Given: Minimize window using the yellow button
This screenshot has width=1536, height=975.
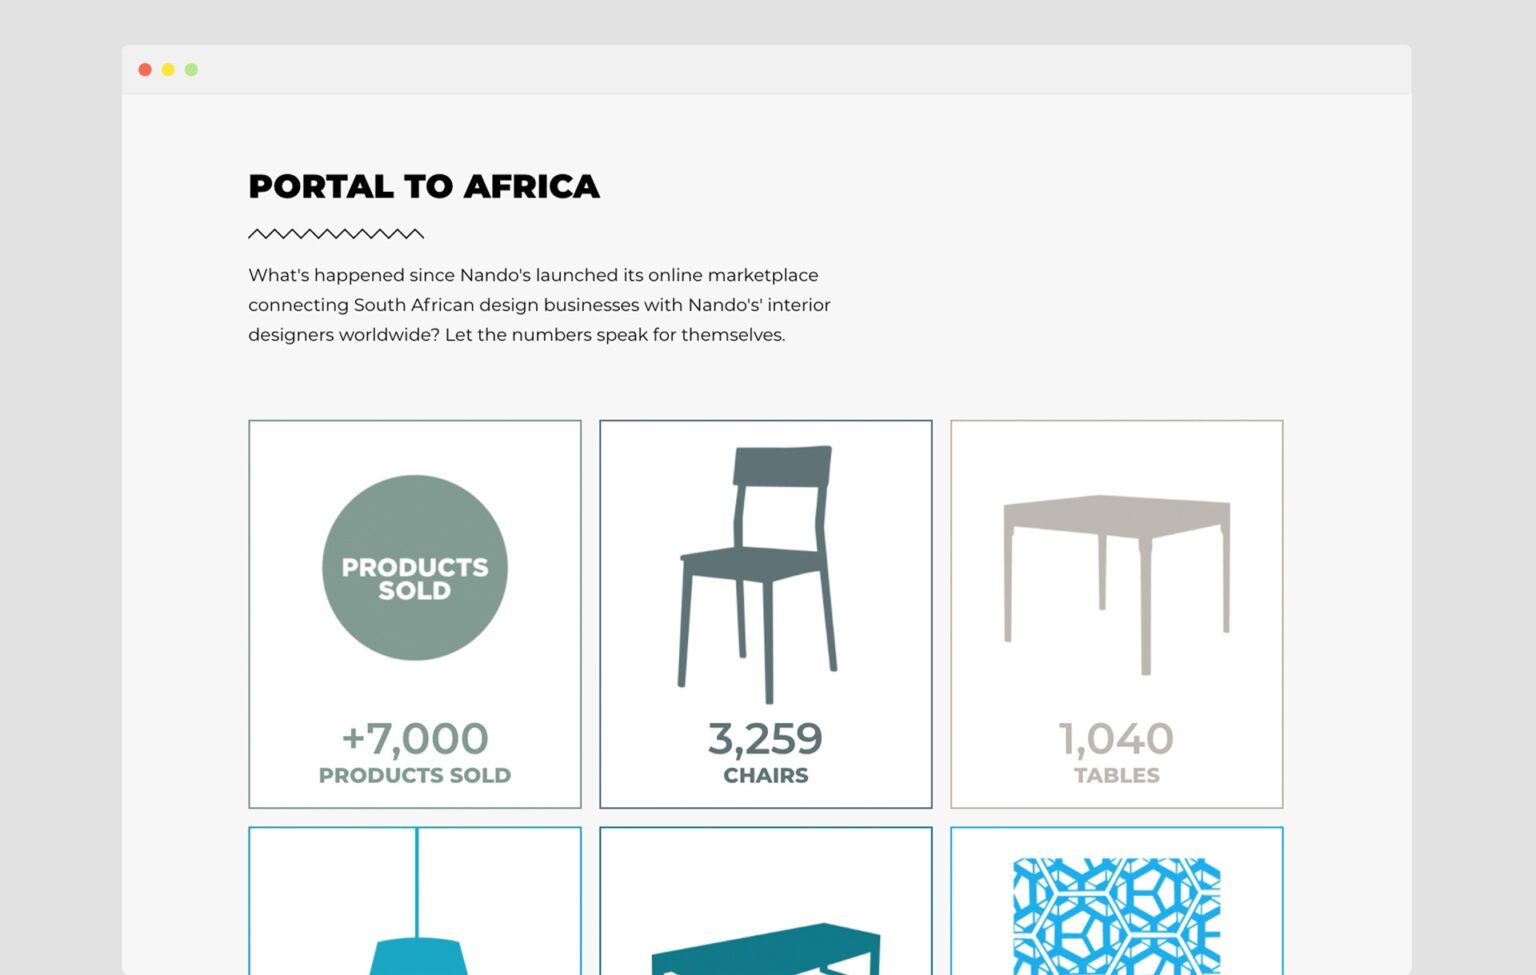Looking at the screenshot, I should tap(168, 70).
